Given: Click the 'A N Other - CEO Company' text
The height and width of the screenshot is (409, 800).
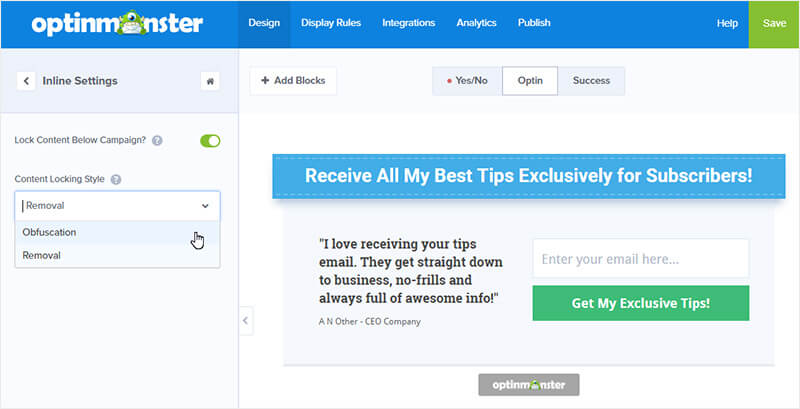Looking at the screenshot, I should tap(370, 322).
